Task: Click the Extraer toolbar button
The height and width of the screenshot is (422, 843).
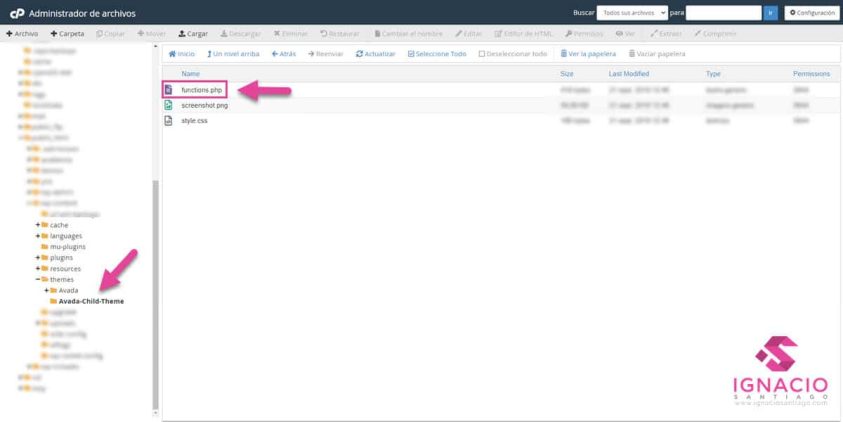Action: [666, 33]
